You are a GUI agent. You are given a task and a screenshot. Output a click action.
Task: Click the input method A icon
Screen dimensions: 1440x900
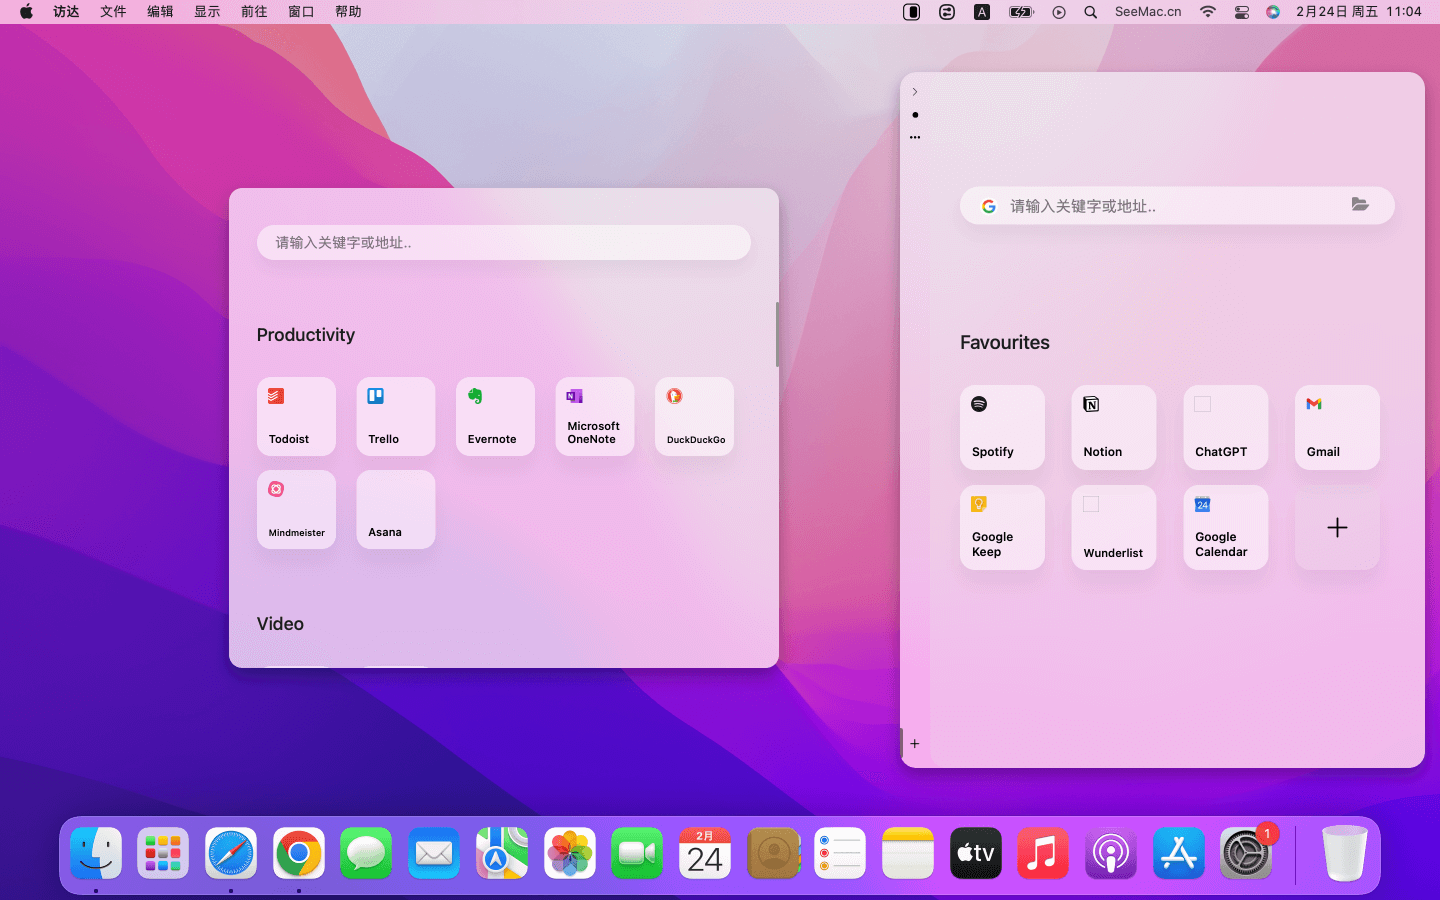click(982, 12)
